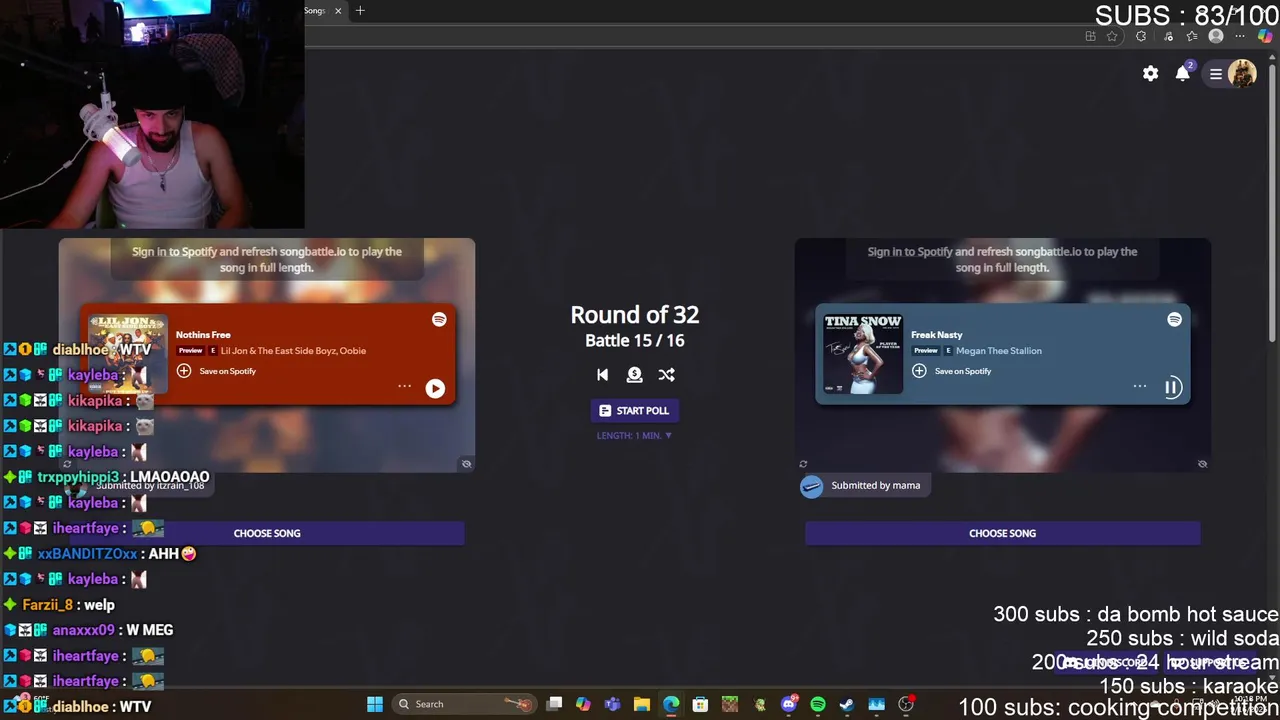Click the taskbar Search box
Screen dimensions: 1280x720
464,704
